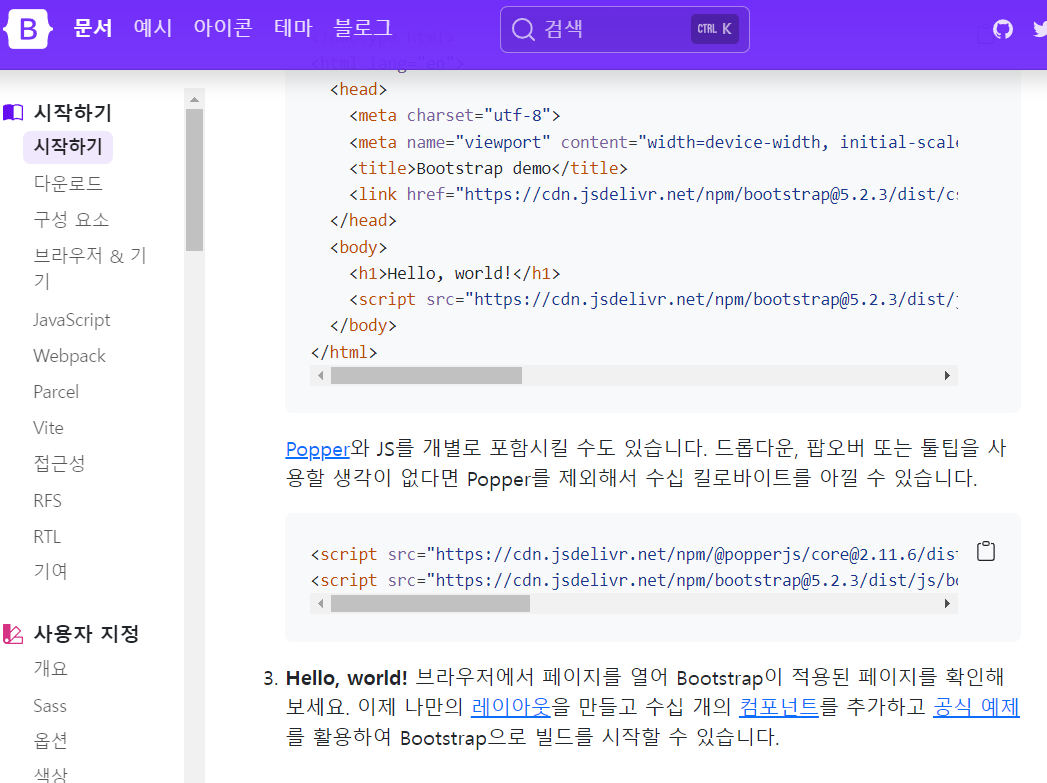This screenshot has height=783, width=1047.
Task: Open RTL sidebar page
Action: pyautogui.click(x=47, y=537)
